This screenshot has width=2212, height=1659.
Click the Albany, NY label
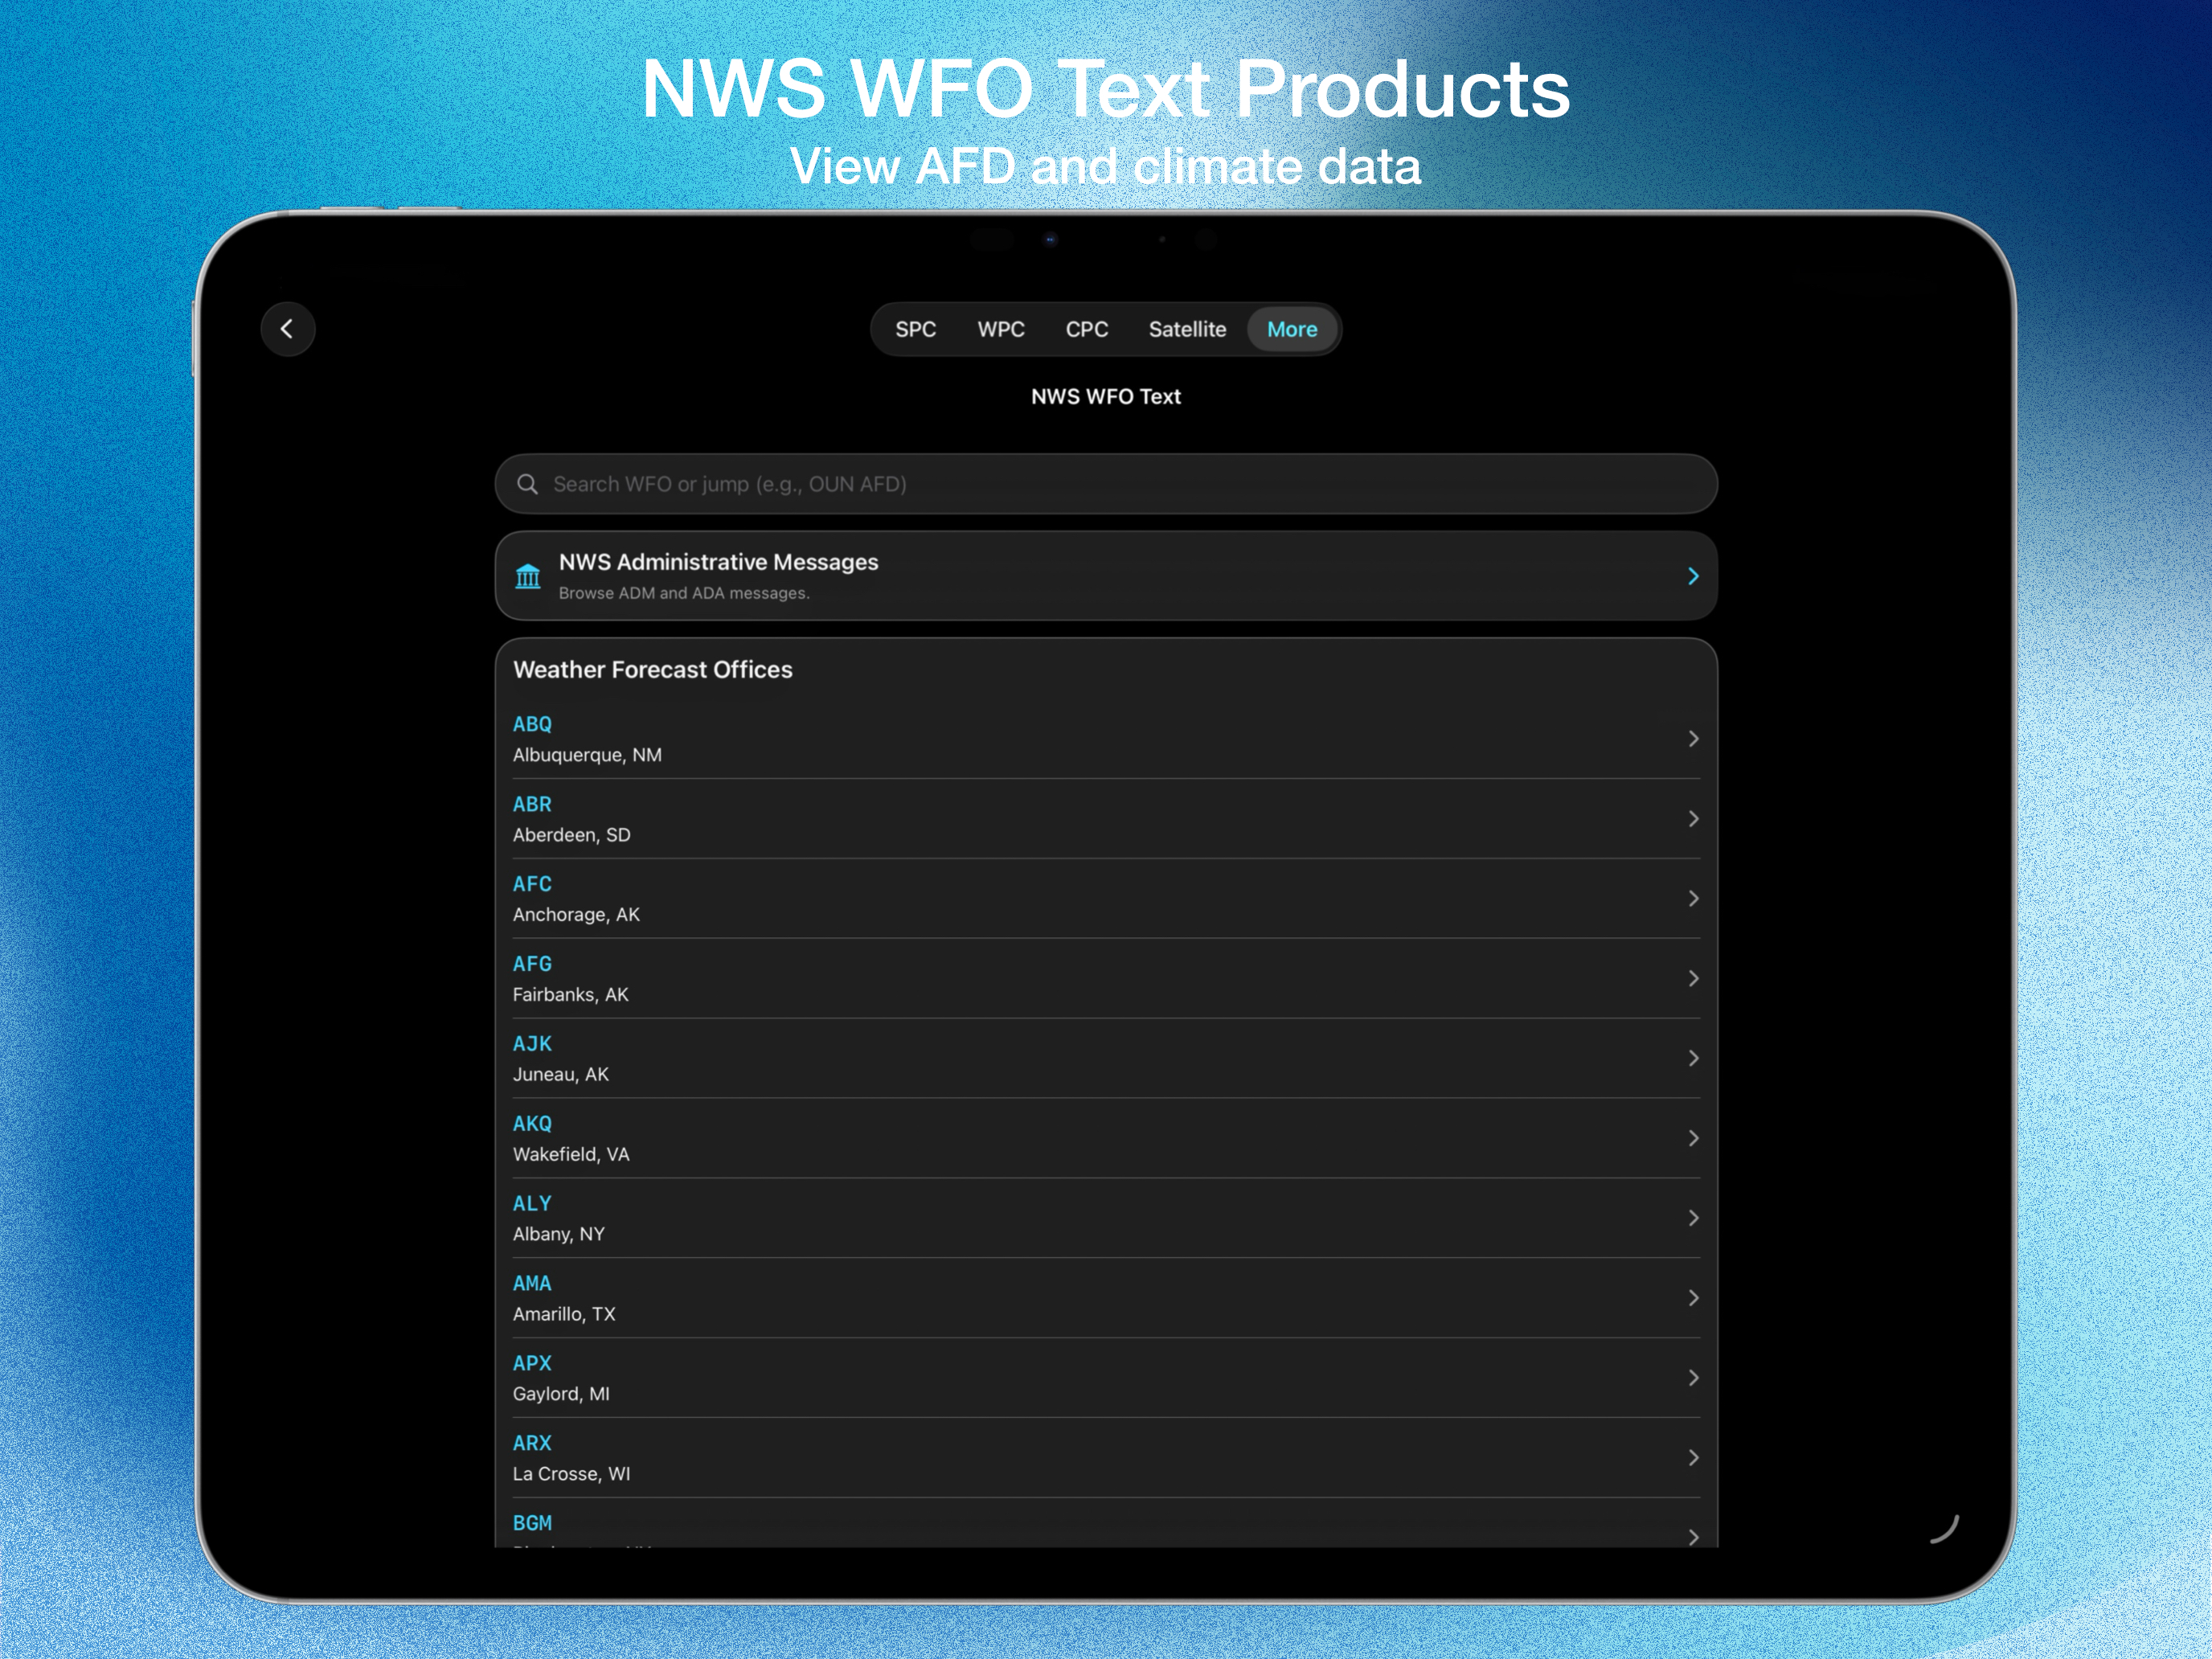pos(559,1235)
